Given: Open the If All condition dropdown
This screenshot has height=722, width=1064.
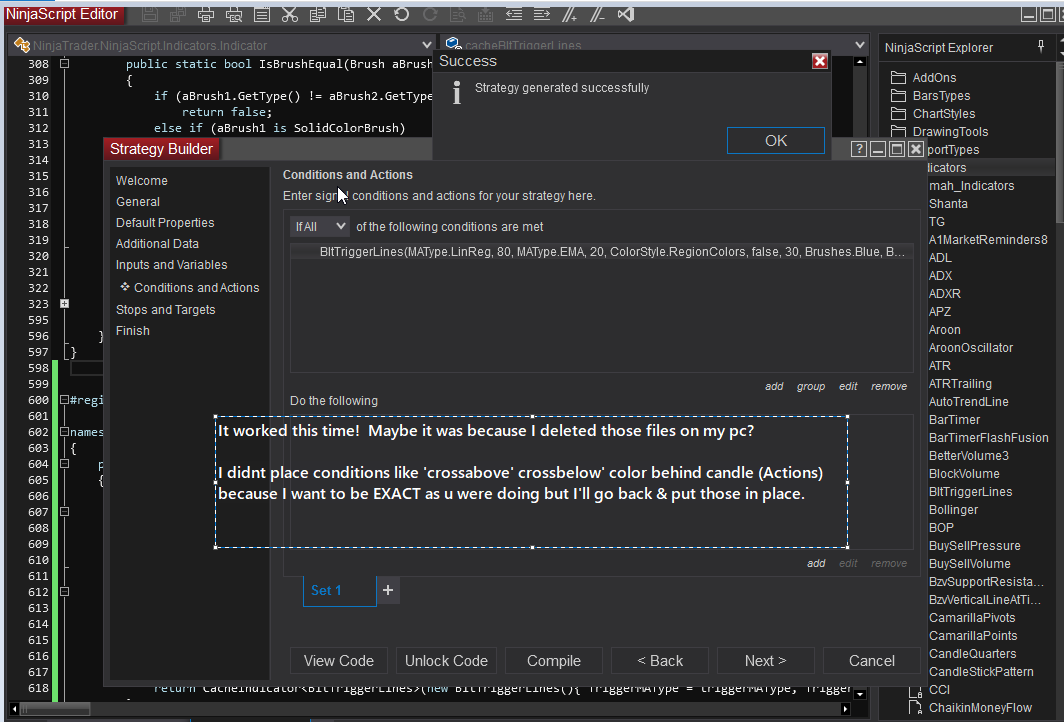Looking at the screenshot, I should [x=320, y=227].
